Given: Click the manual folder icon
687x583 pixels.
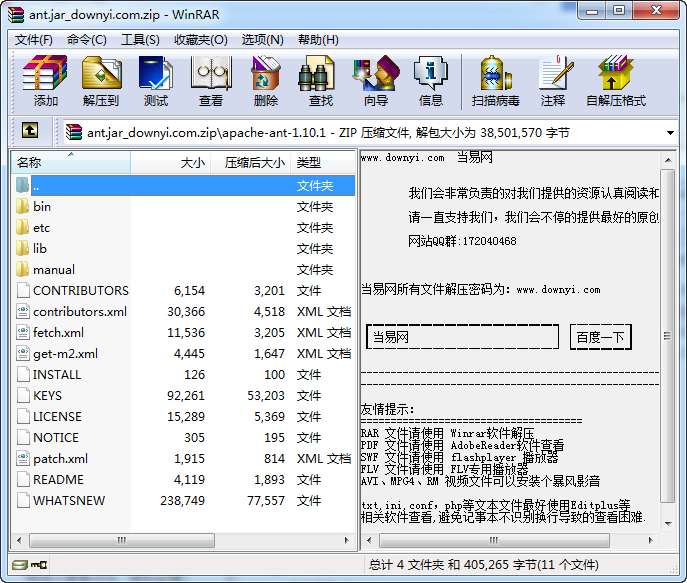Looking at the screenshot, I should coord(22,269).
